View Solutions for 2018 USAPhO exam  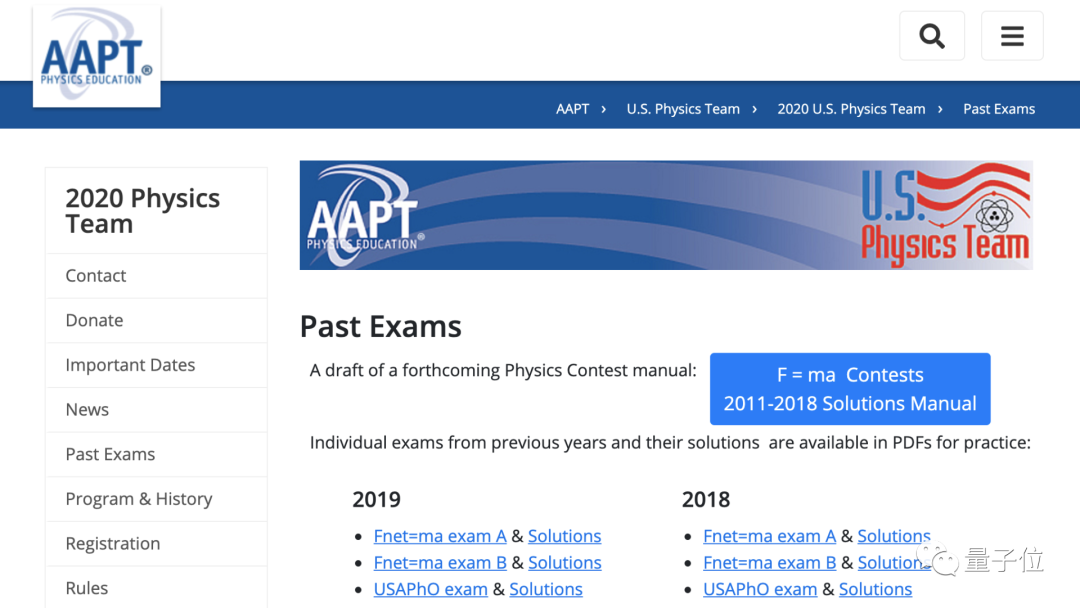pyautogui.click(x=875, y=590)
